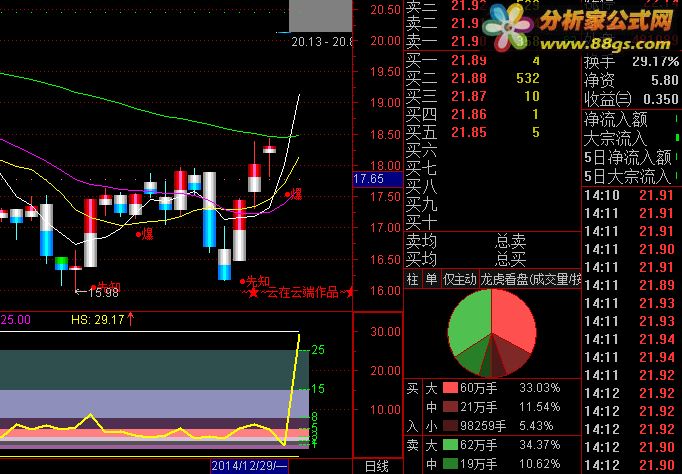Click the dark red swatch beside 21万手
The image size is (682, 474).
coord(450,407)
